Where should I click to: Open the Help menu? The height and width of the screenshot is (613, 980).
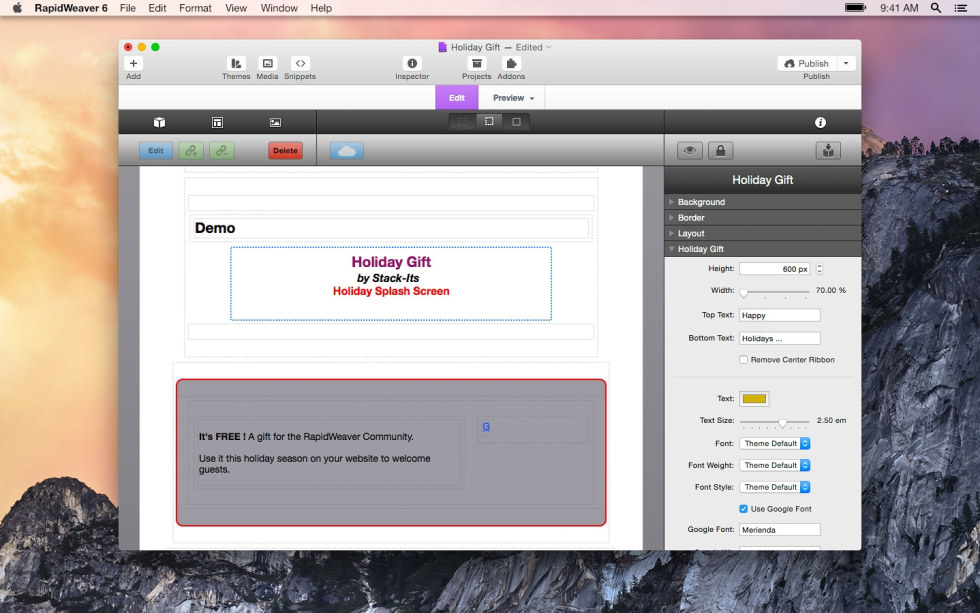(321, 8)
